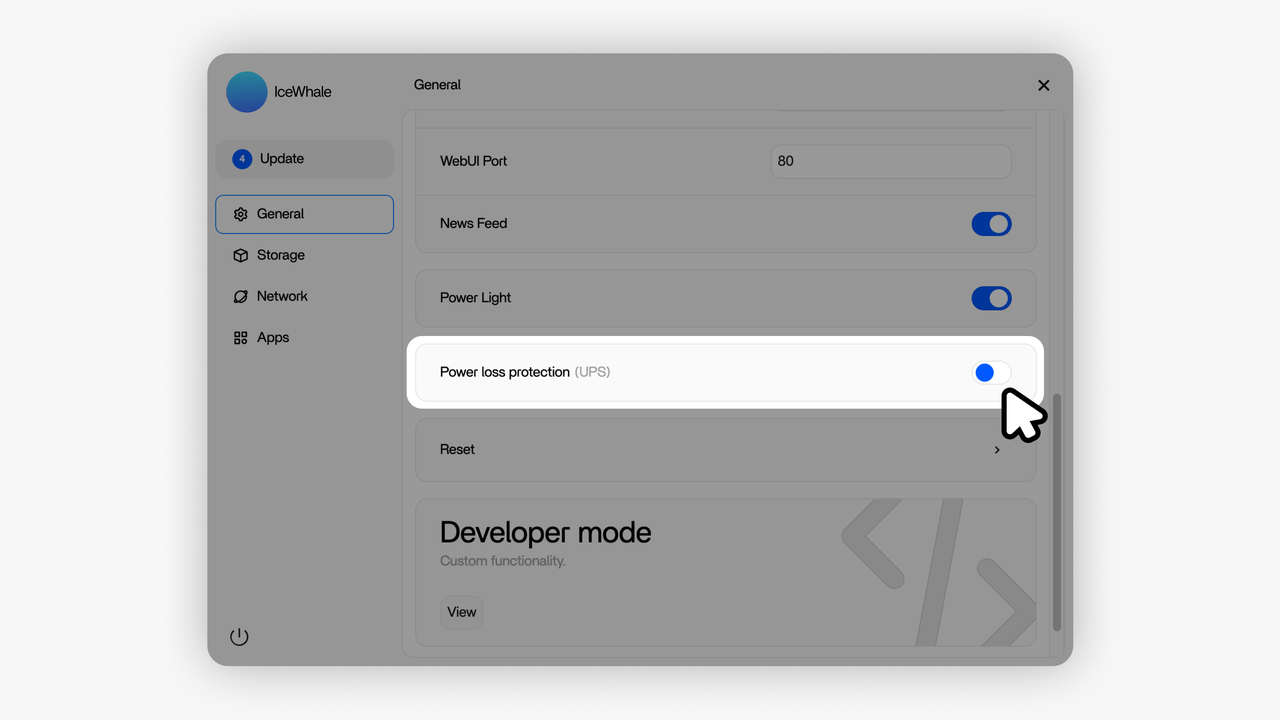Click the Storage cube icon
The width and height of the screenshot is (1280, 720).
[240, 255]
